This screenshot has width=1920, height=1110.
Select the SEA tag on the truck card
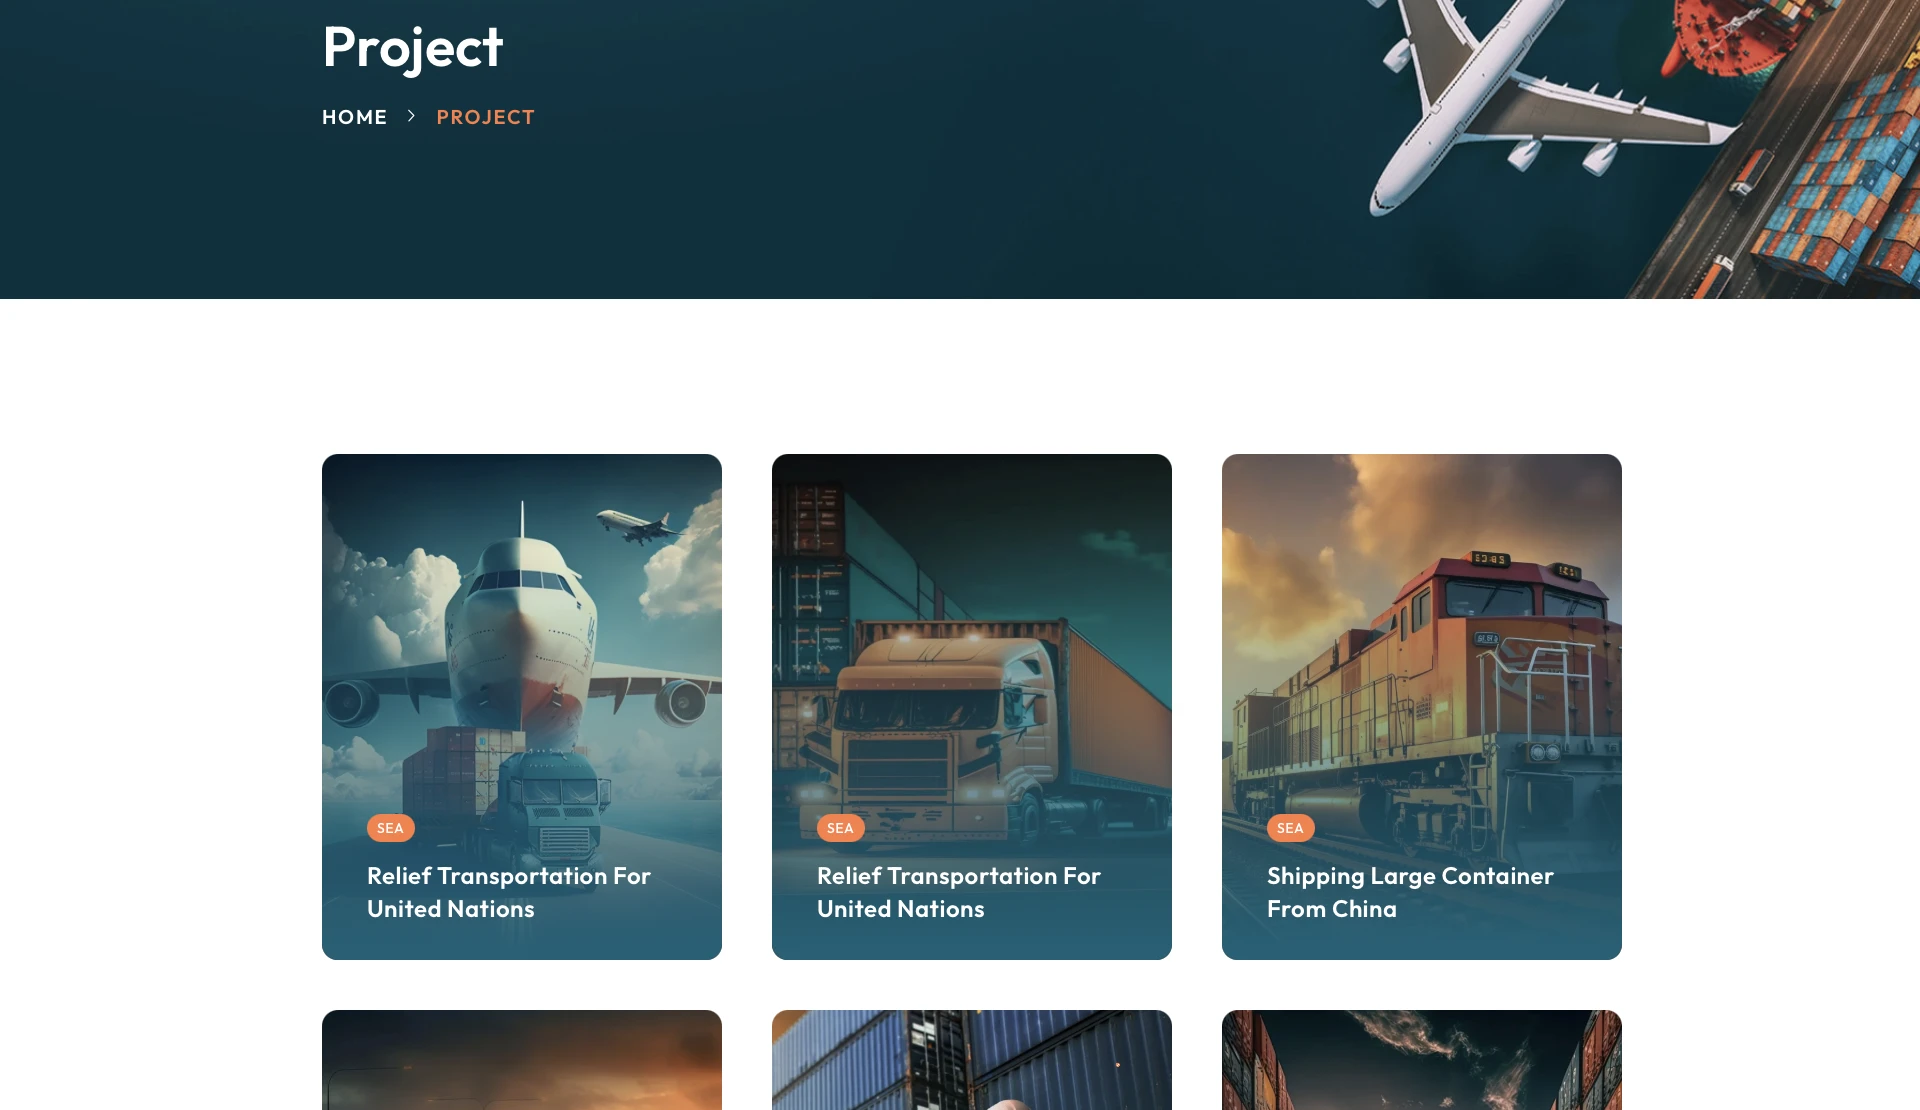pyautogui.click(x=840, y=828)
